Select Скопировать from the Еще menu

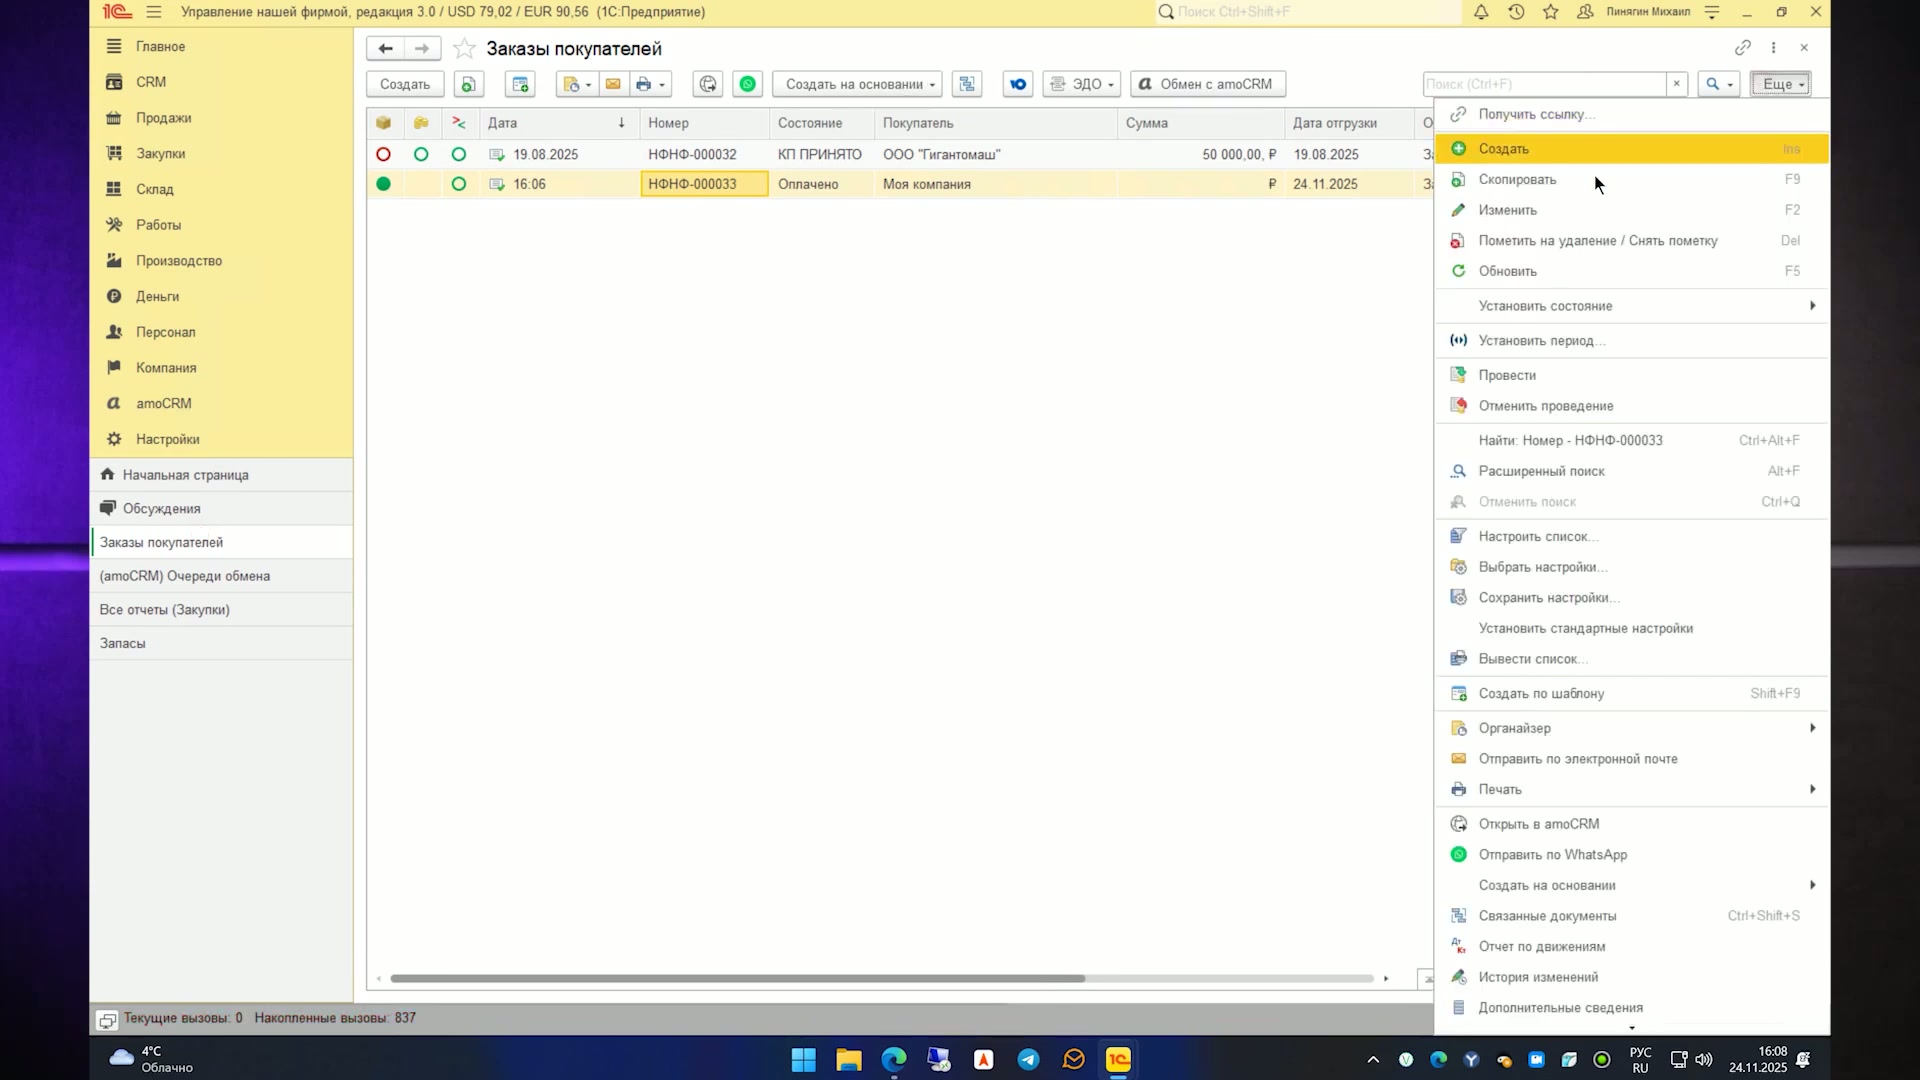(x=1632, y=179)
